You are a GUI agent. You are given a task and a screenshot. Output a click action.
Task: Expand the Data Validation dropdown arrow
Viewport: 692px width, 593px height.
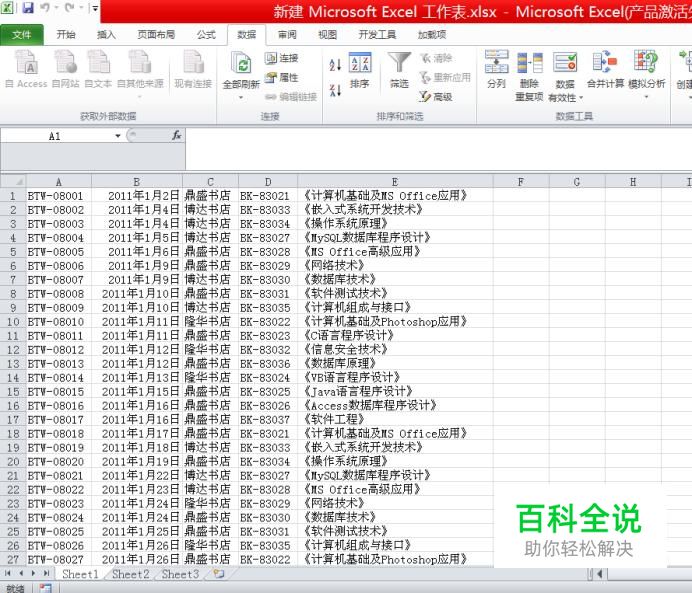pyautogui.click(x=581, y=98)
